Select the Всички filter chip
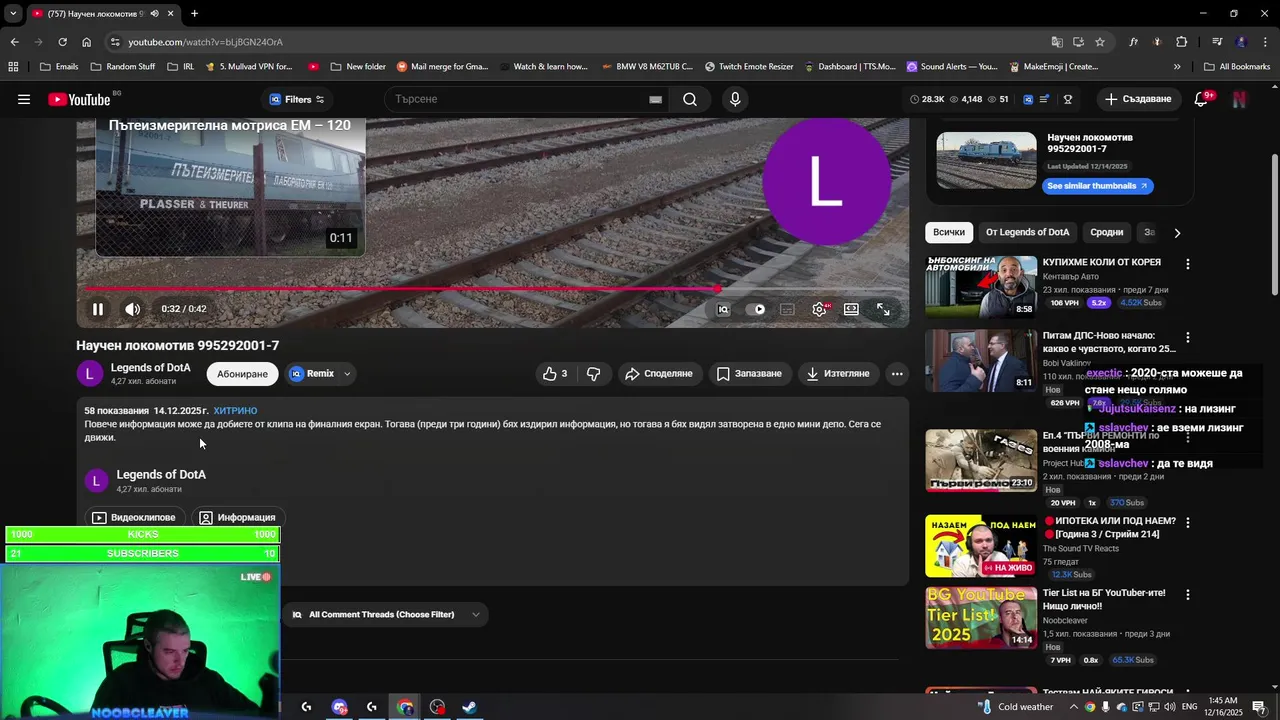The height and width of the screenshot is (720, 1280). tap(949, 232)
